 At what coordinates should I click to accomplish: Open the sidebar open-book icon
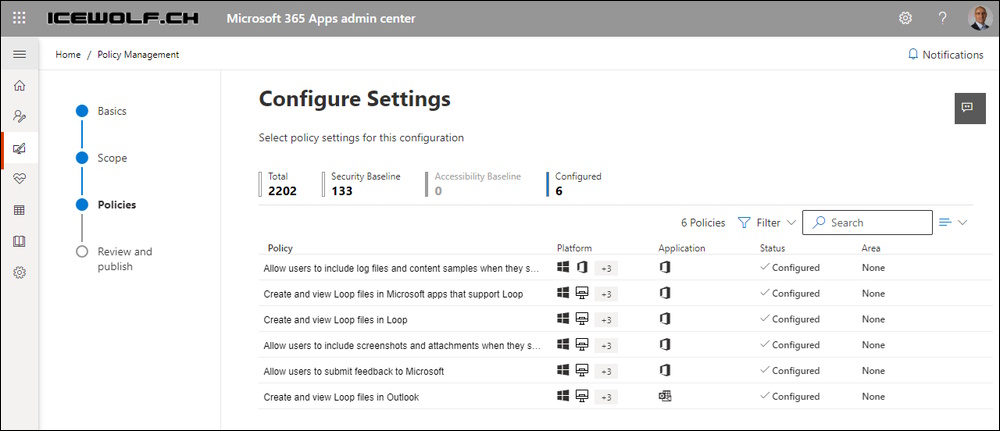click(x=19, y=242)
